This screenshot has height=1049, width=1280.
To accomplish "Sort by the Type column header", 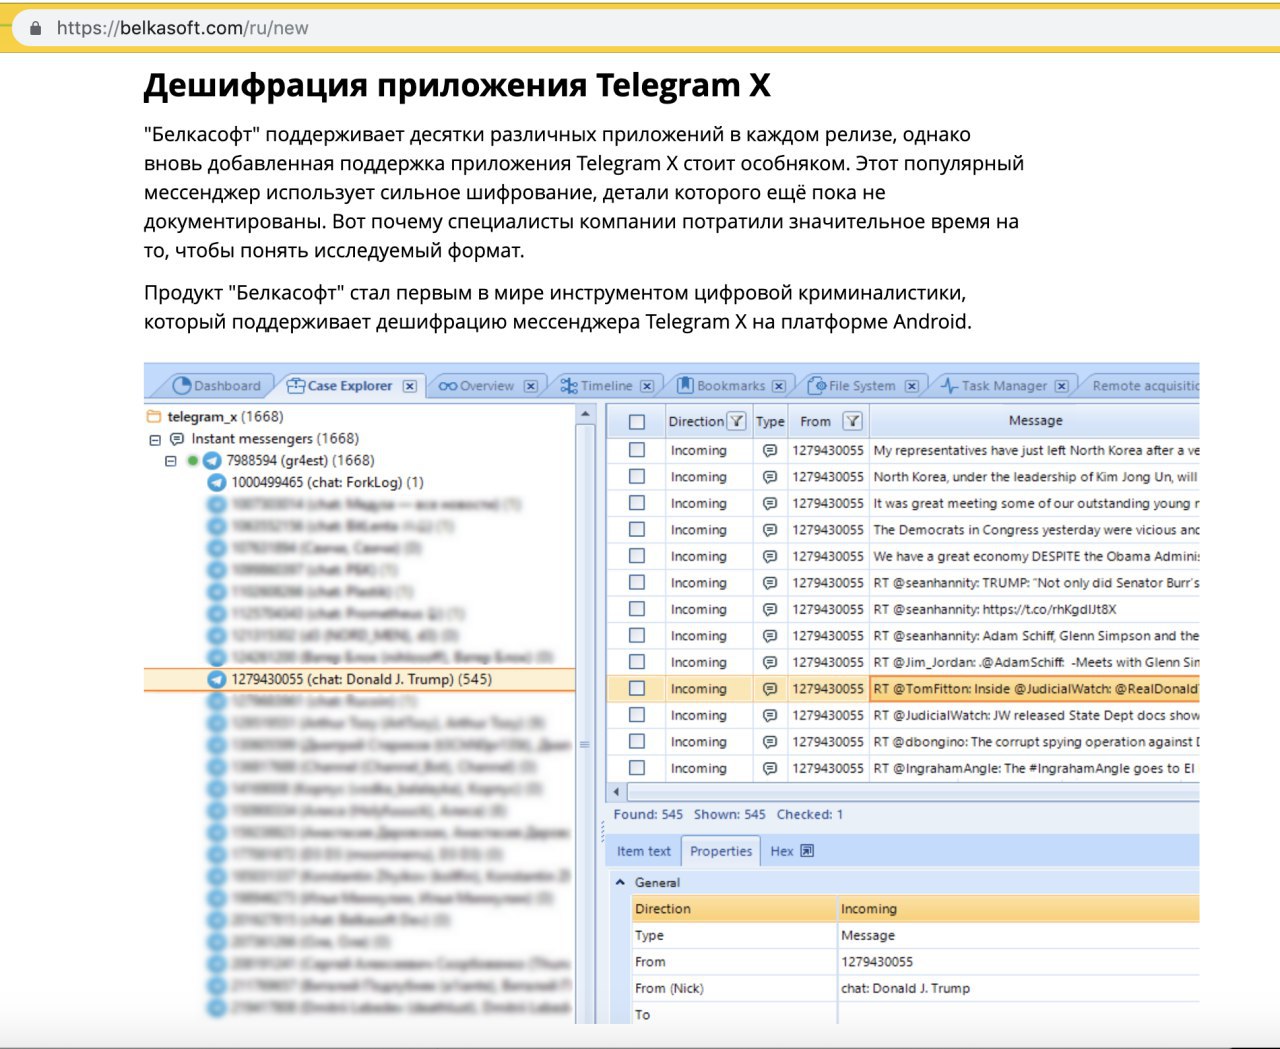I will coord(770,422).
